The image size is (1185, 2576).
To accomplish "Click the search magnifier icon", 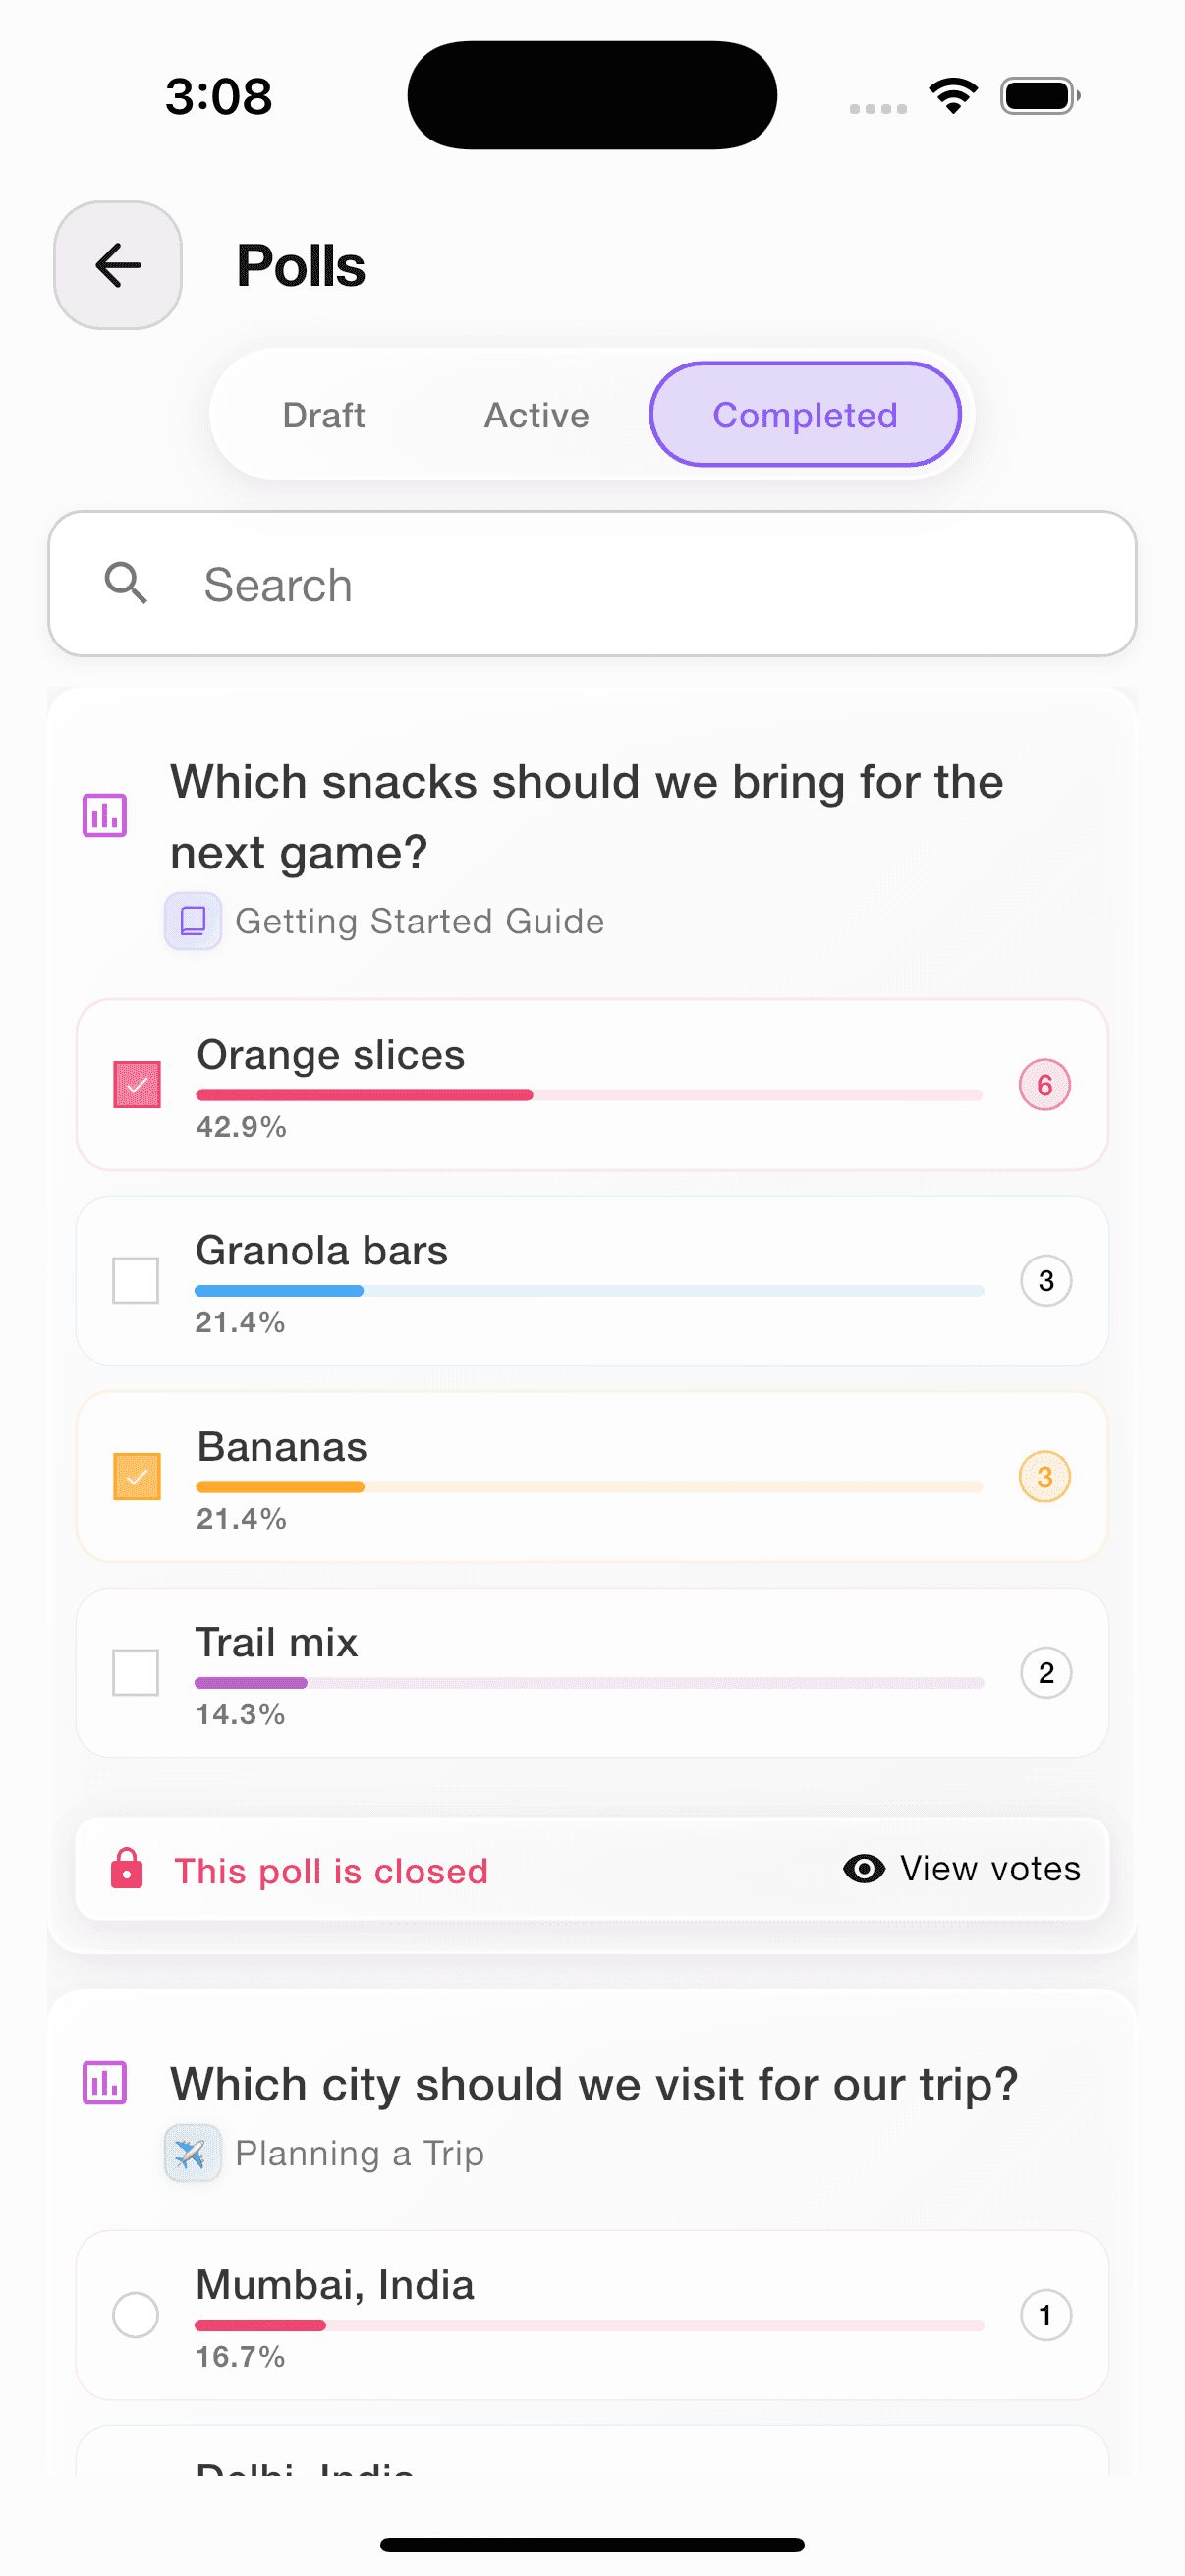I will (x=126, y=583).
